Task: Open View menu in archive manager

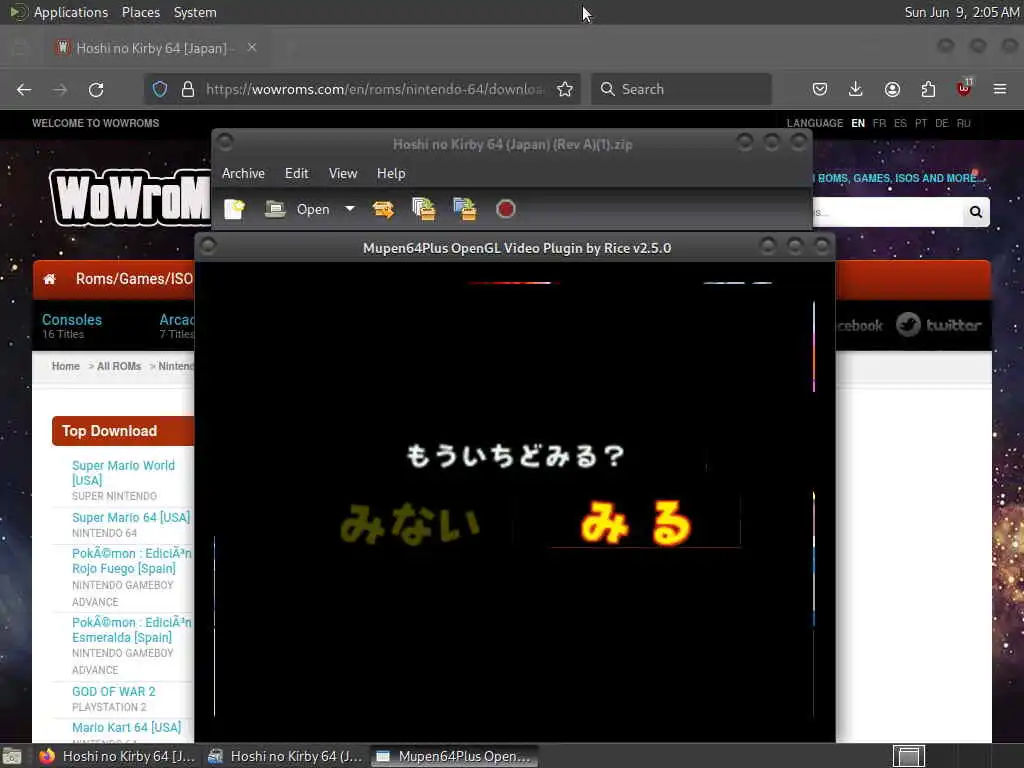Action: coord(343,173)
